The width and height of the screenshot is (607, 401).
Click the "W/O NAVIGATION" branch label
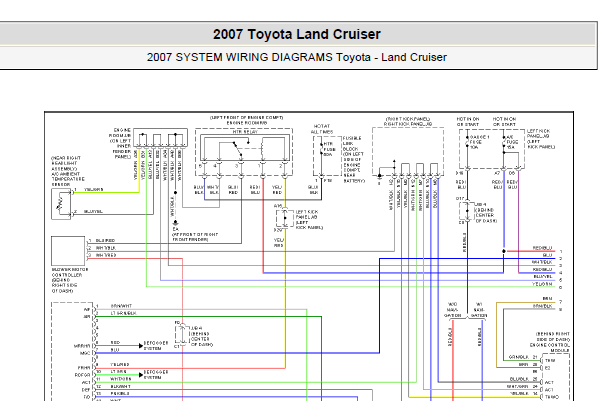click(x=452, y=310)
